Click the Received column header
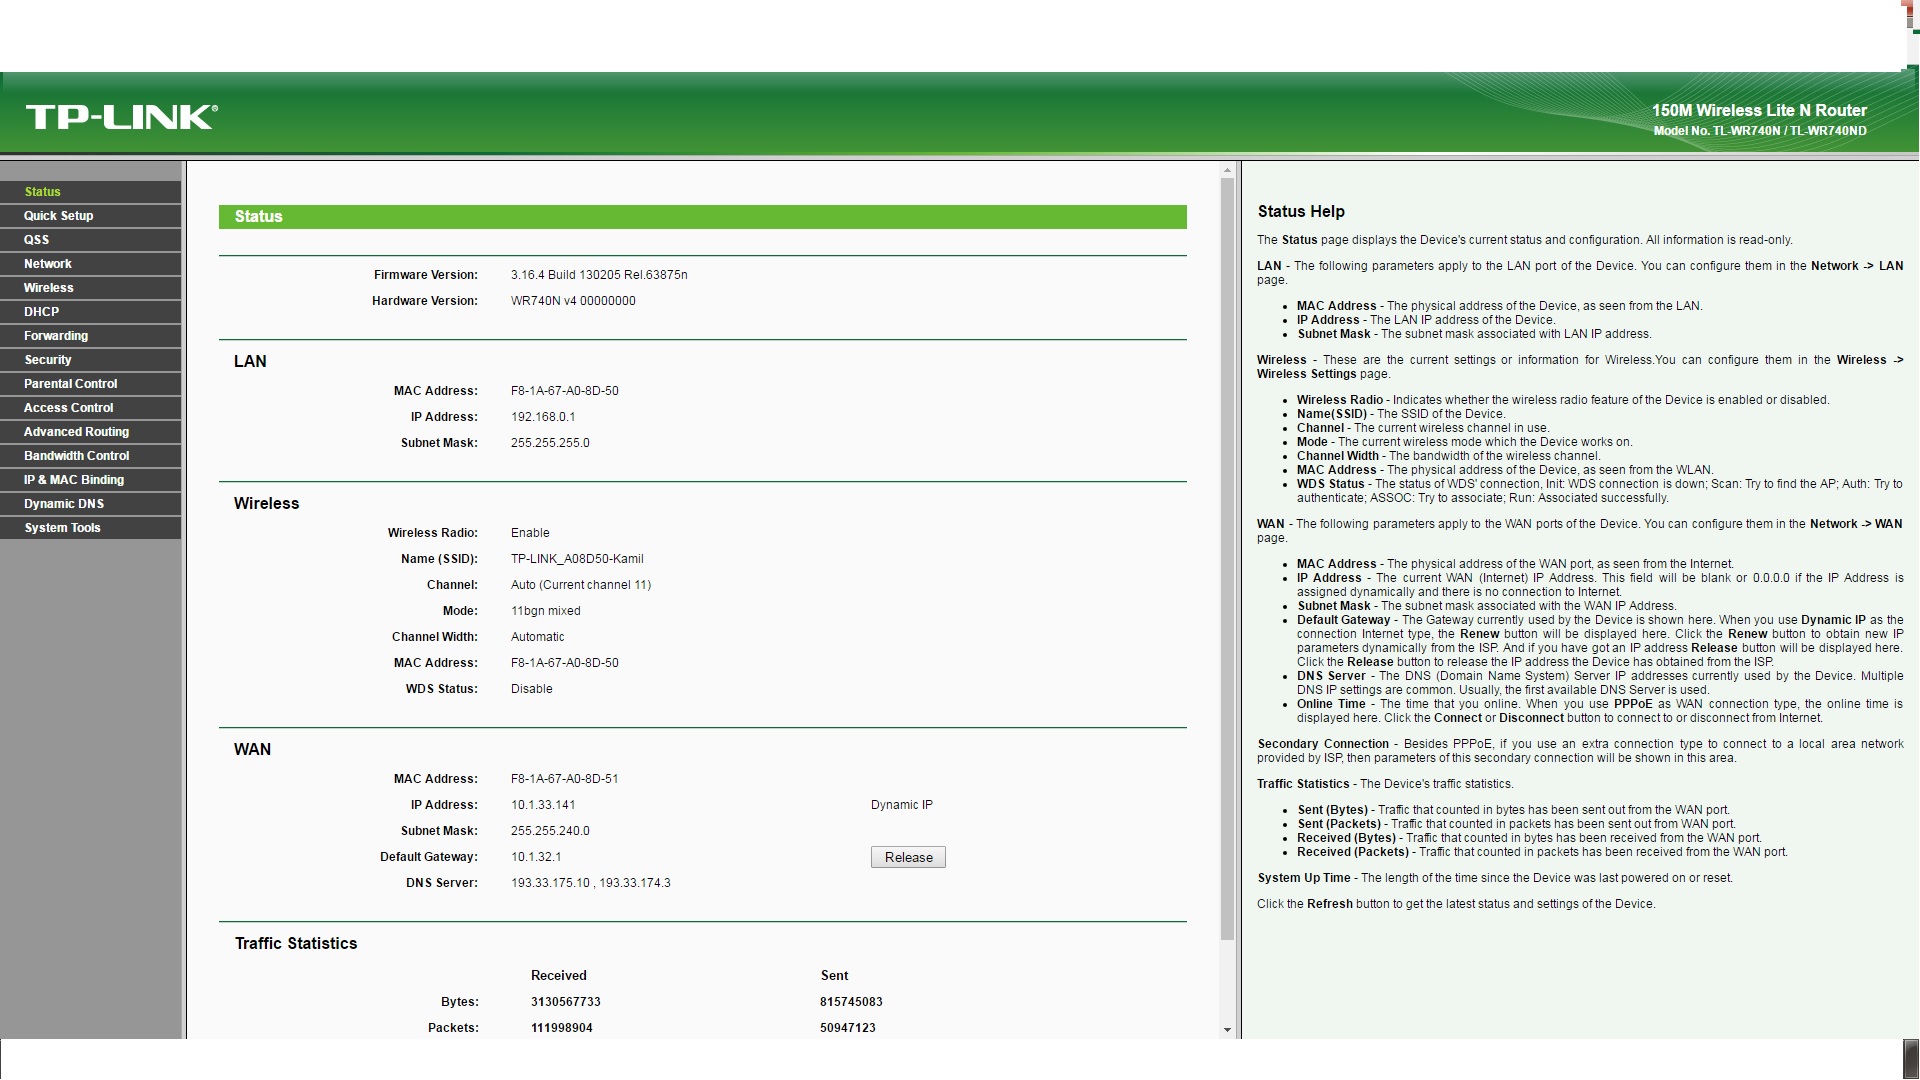This screenshot has height=1080, width=1920. click(x=559, y=976)
